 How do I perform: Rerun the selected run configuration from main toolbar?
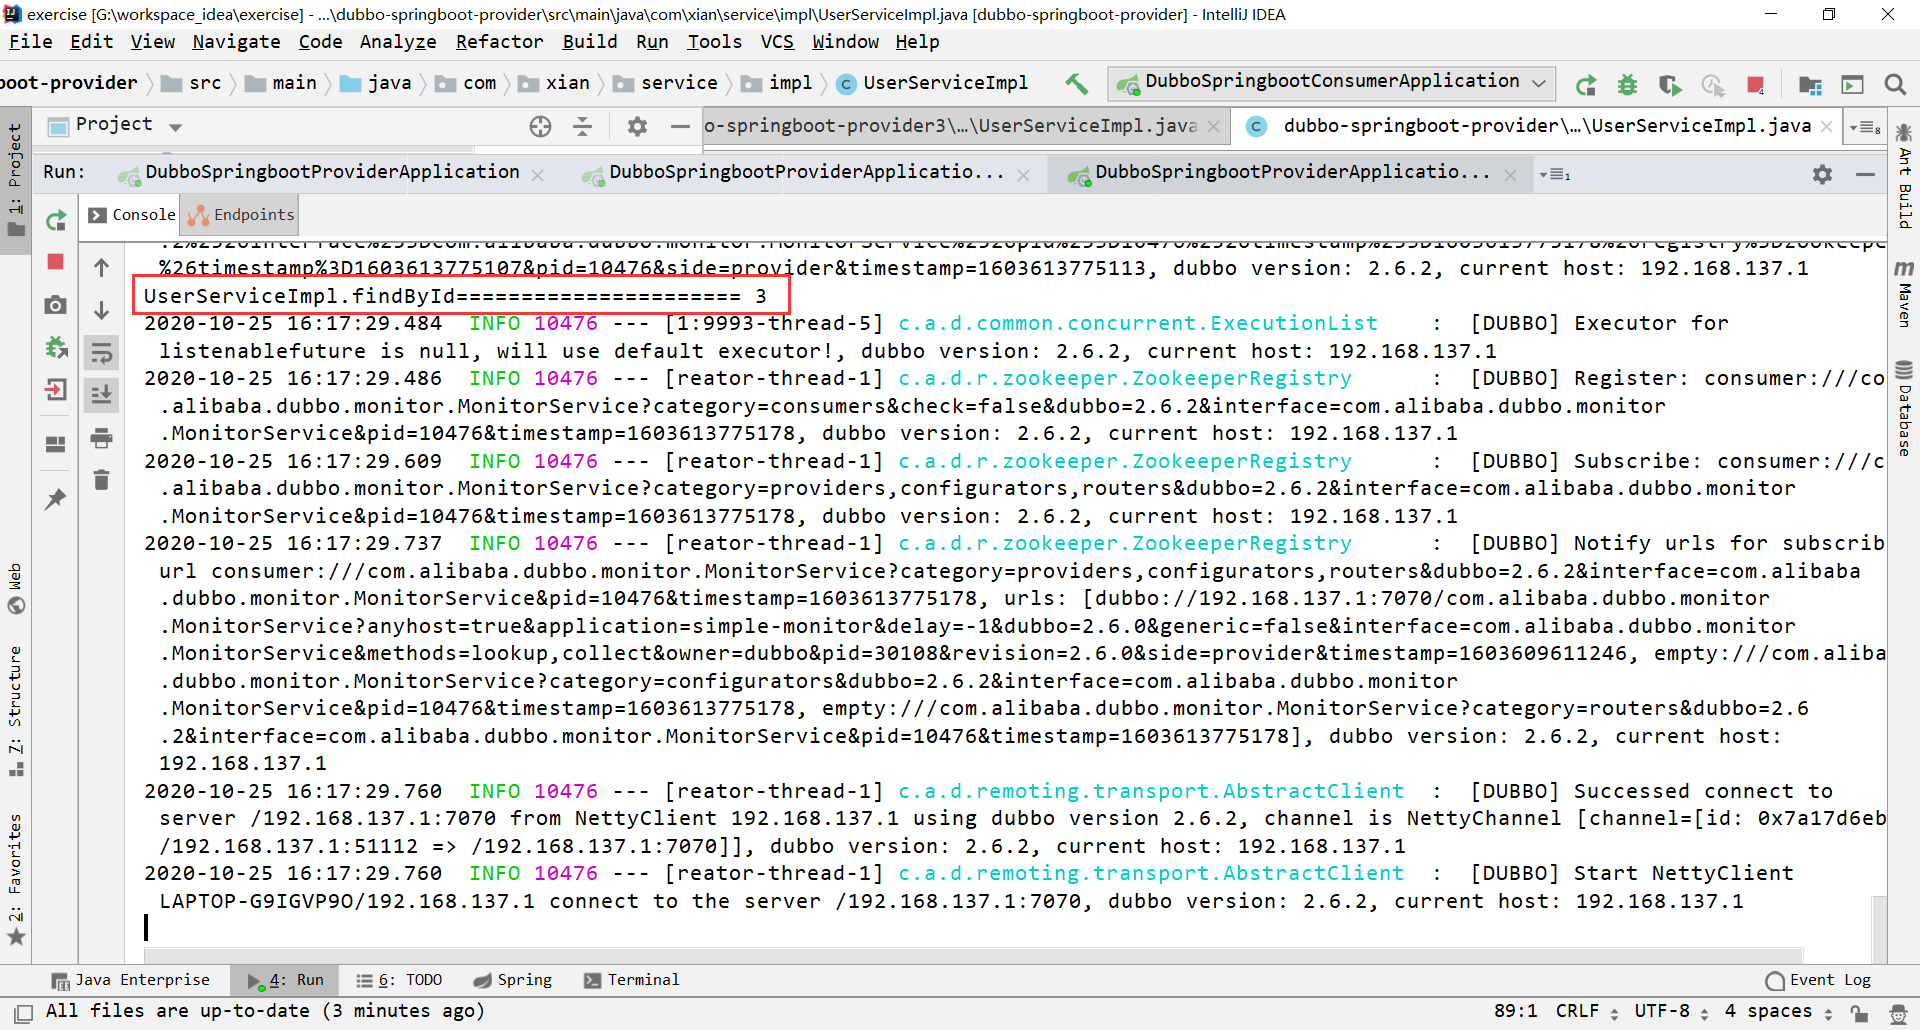point(1586,85)
